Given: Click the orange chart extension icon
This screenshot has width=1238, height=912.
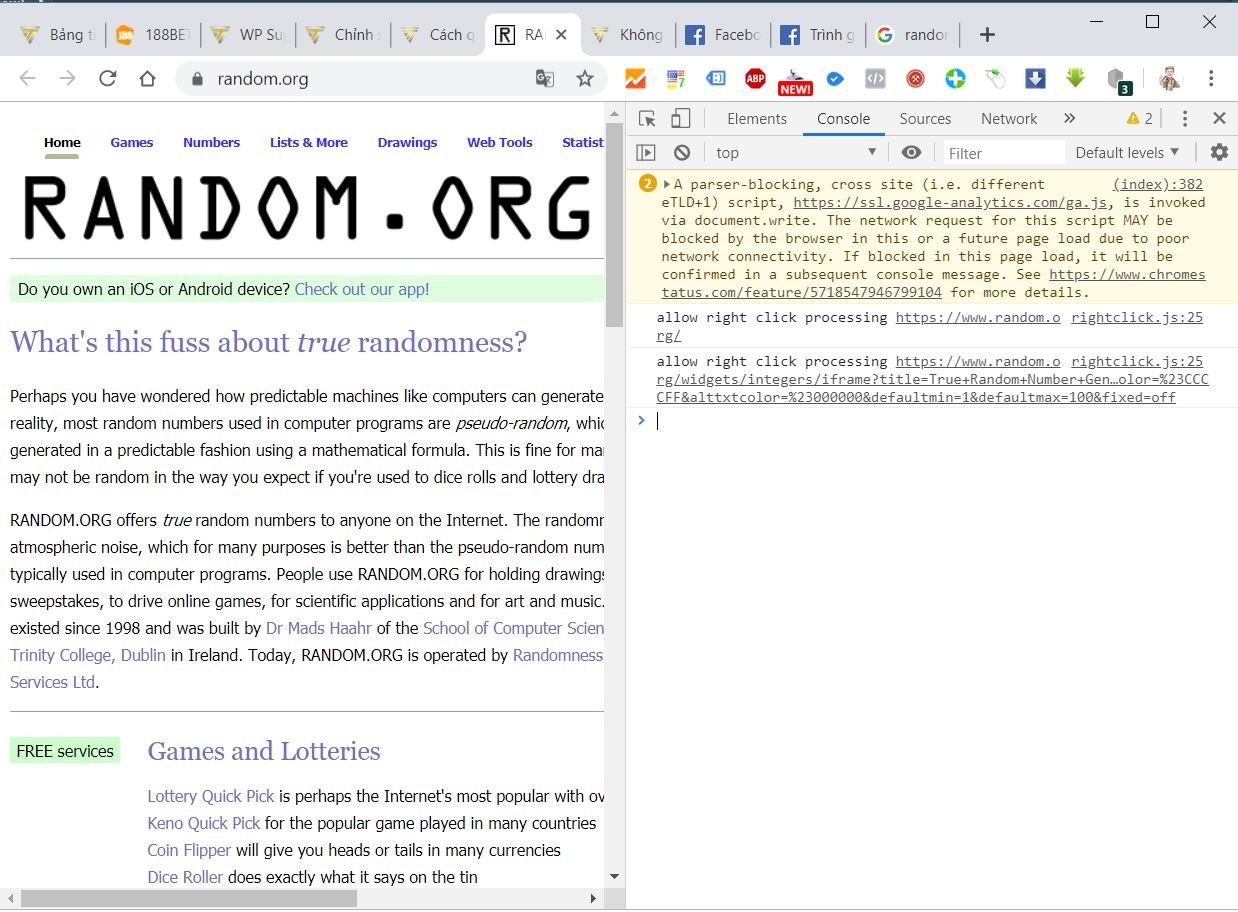Looking at the screenshot, I should click(635, 78).
